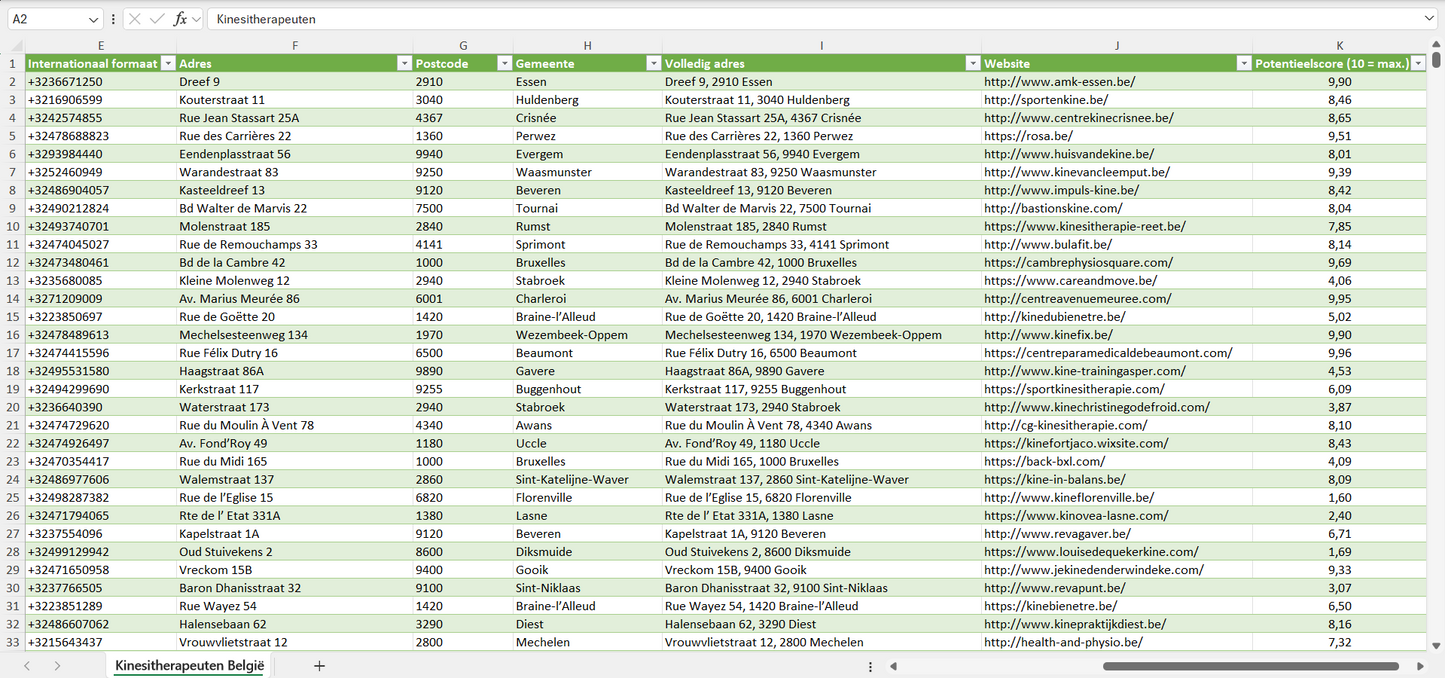
Task: Click the Enter checkmark icon in formula bar
Action: point(157,19)
